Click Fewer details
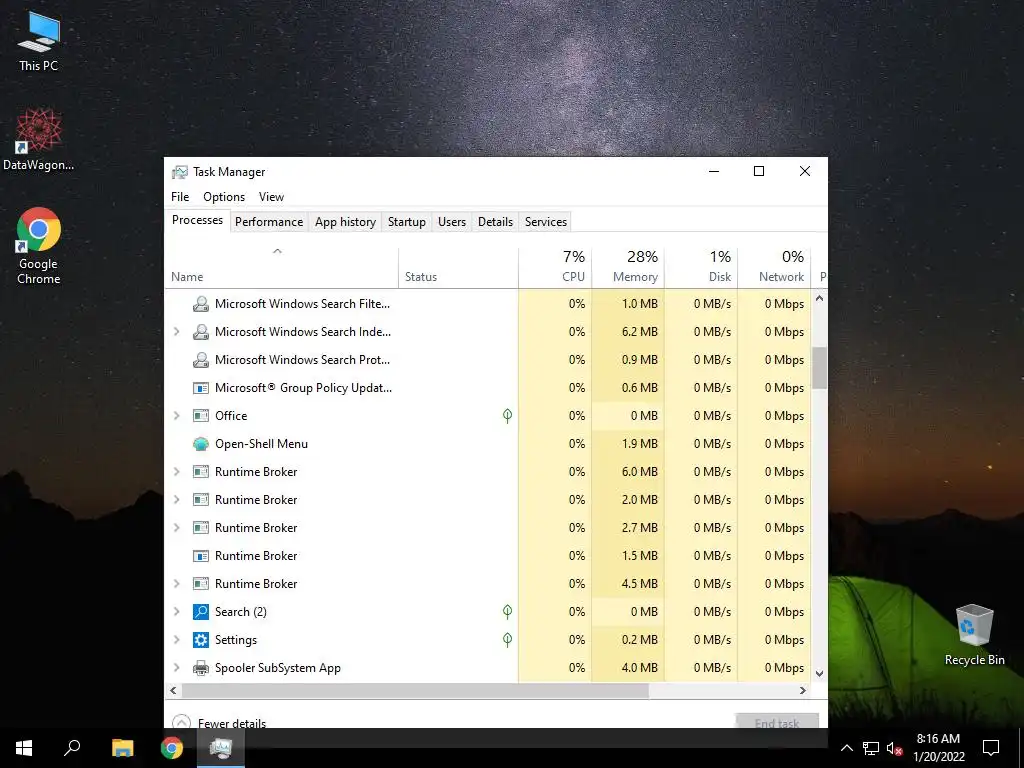Image resolution: width=1024 pixels, height=768 pixels. tap(219, 722)
